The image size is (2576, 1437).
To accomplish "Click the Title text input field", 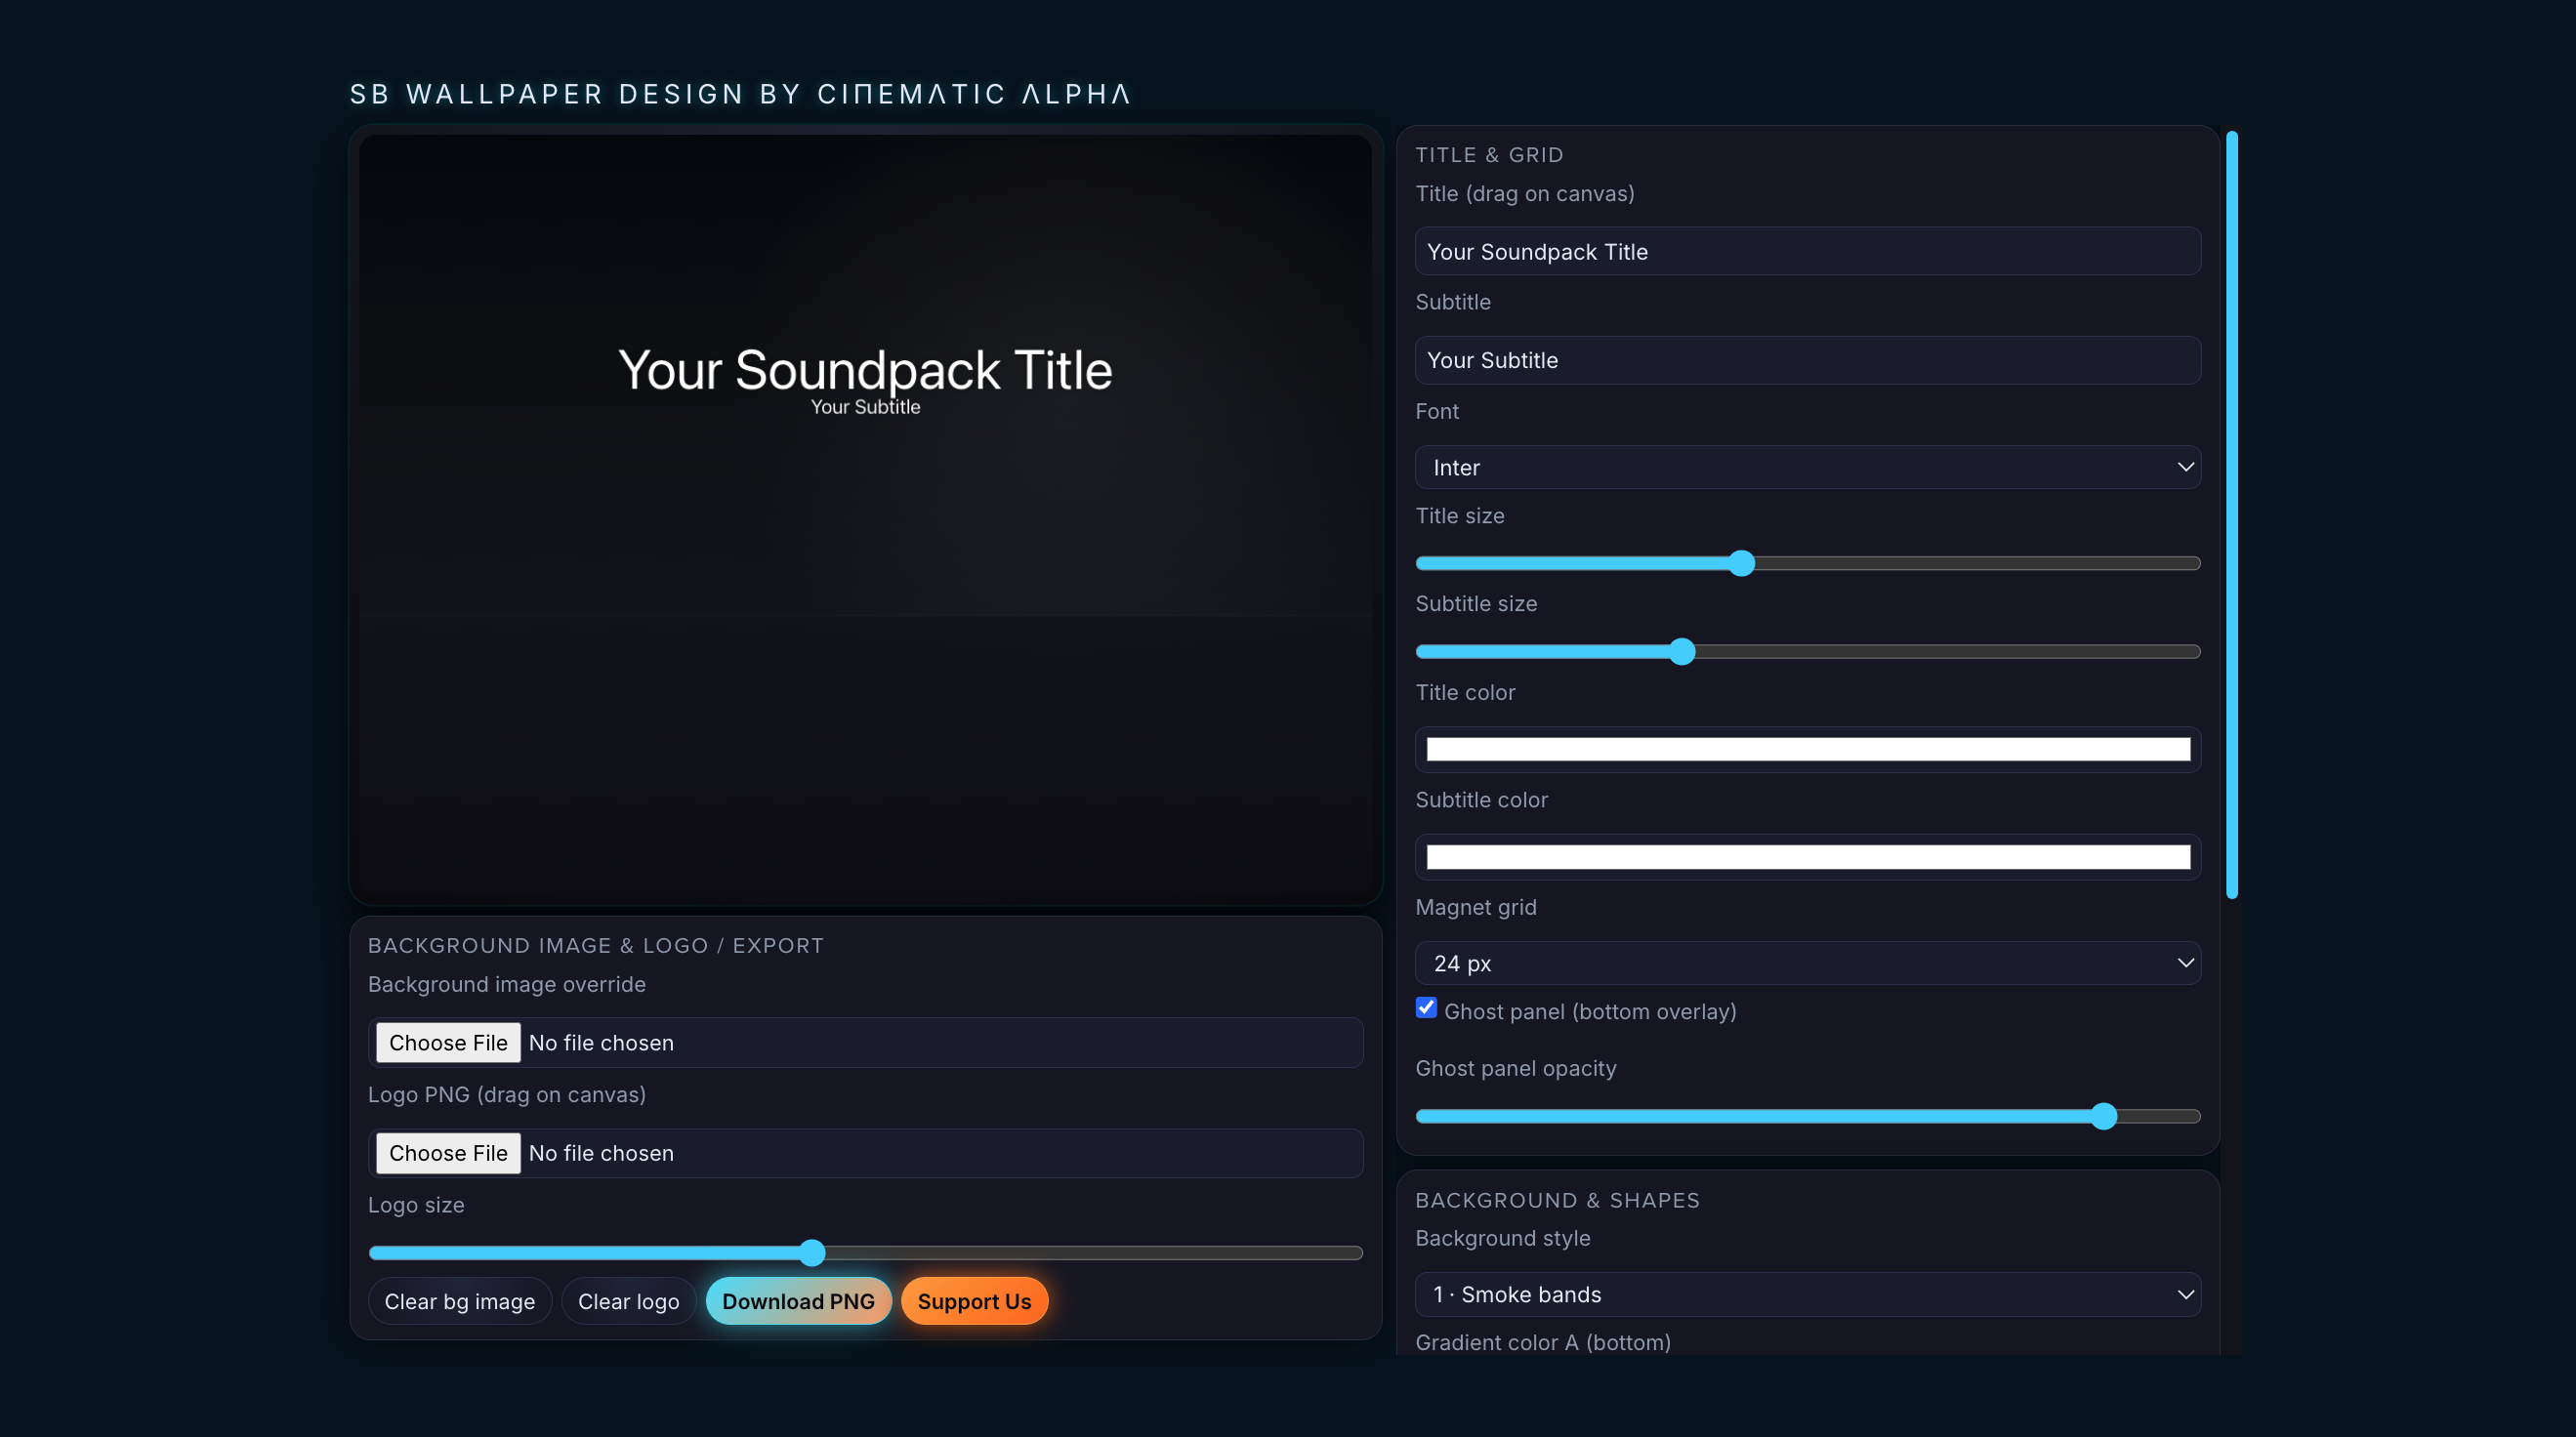I will coord(1807,251).
